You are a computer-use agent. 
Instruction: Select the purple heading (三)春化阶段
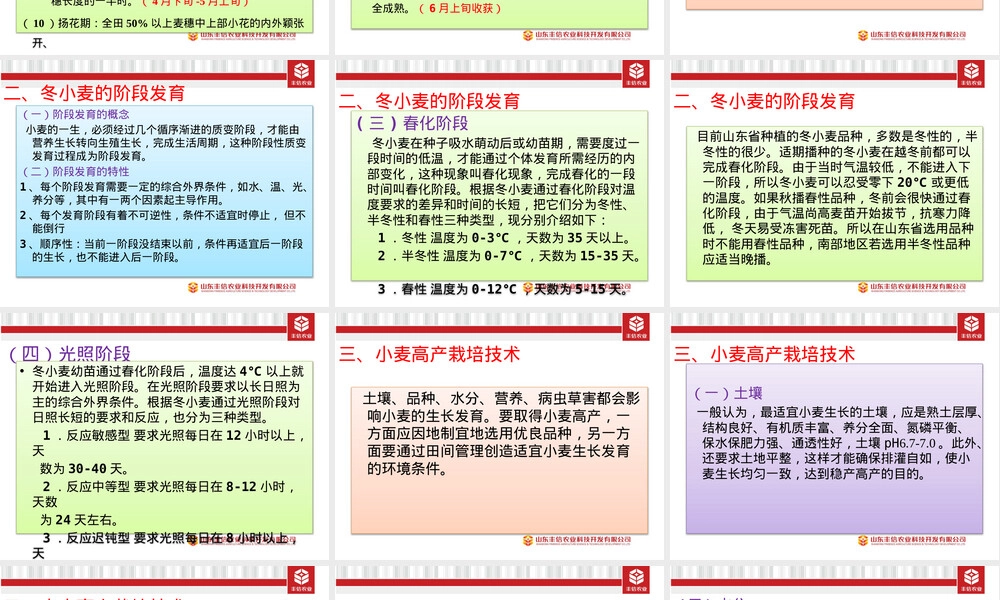[412, 123]
